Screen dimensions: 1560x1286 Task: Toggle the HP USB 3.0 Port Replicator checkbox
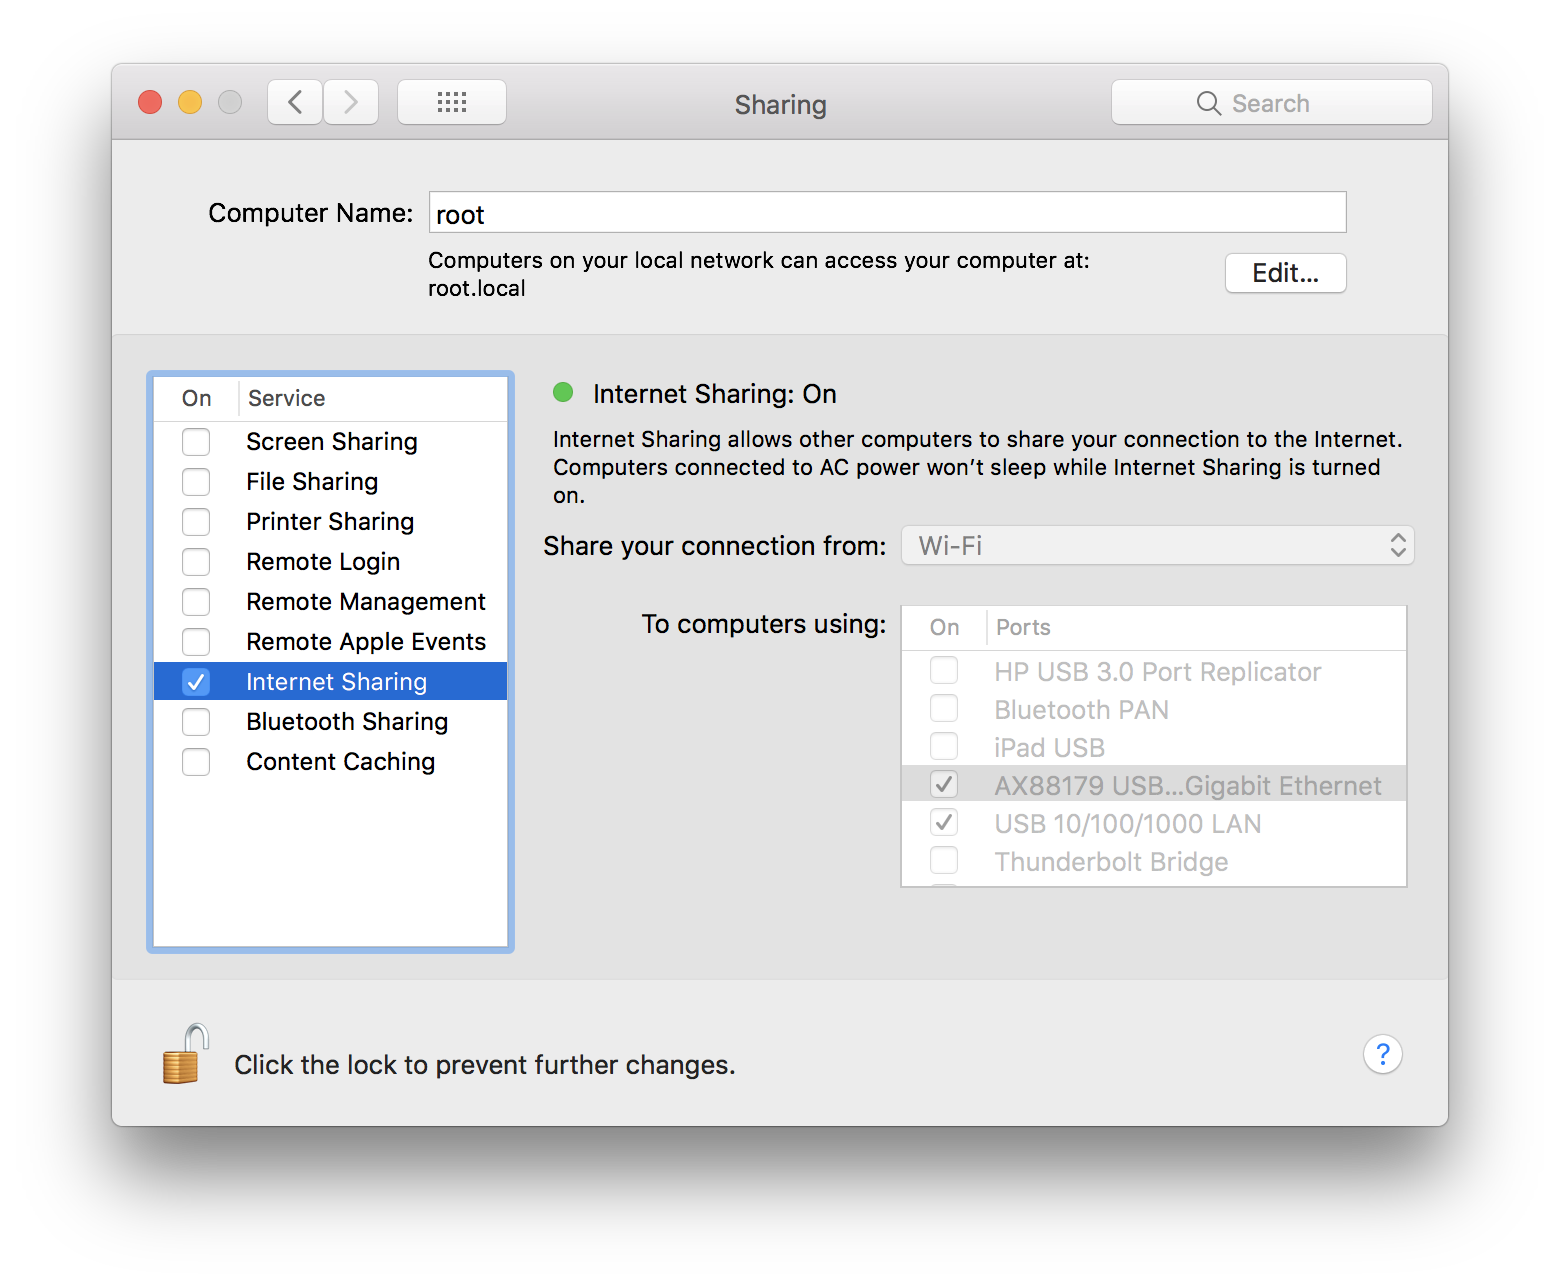(x=944, y=670)
